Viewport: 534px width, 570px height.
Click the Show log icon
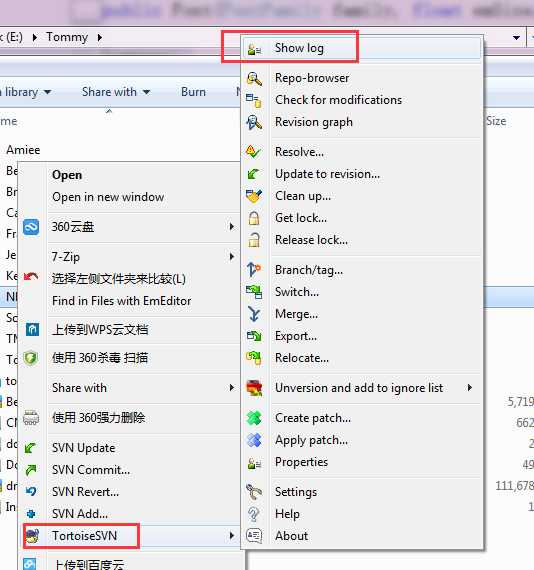point(254,49)
